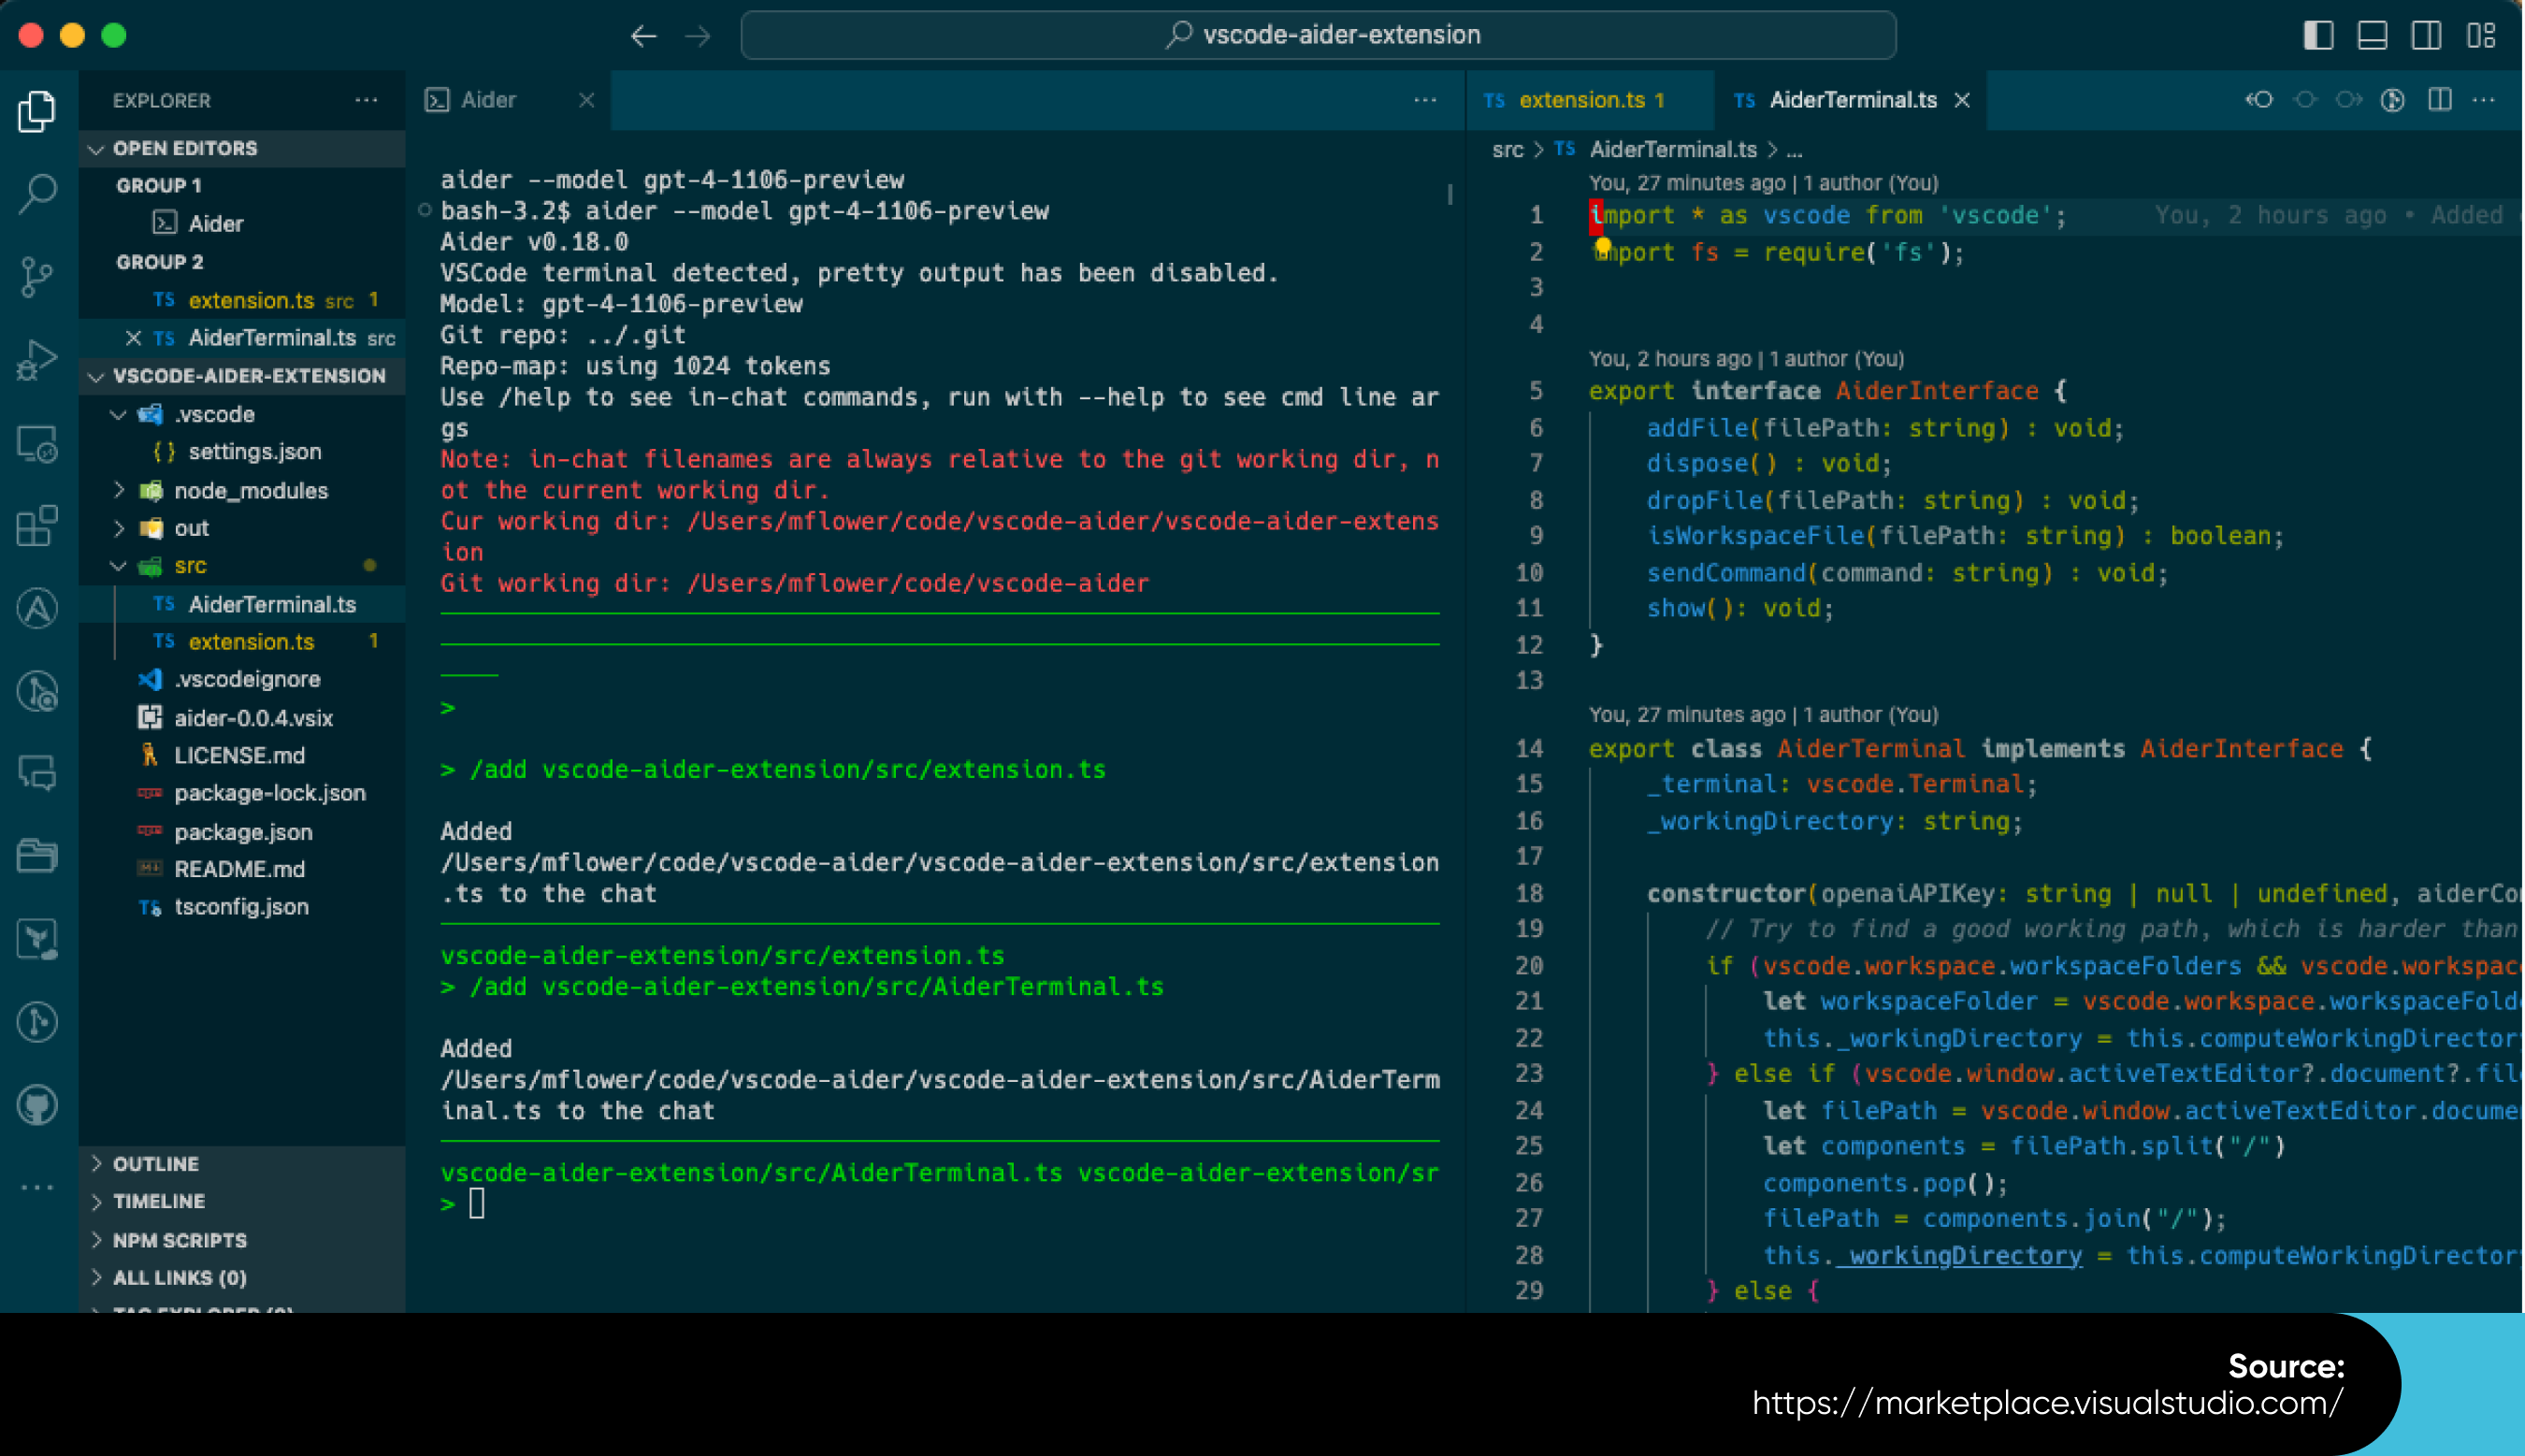Screen dimensions: 2525x1456
Task: Split the editor right
Action: tap(2440, 100)
